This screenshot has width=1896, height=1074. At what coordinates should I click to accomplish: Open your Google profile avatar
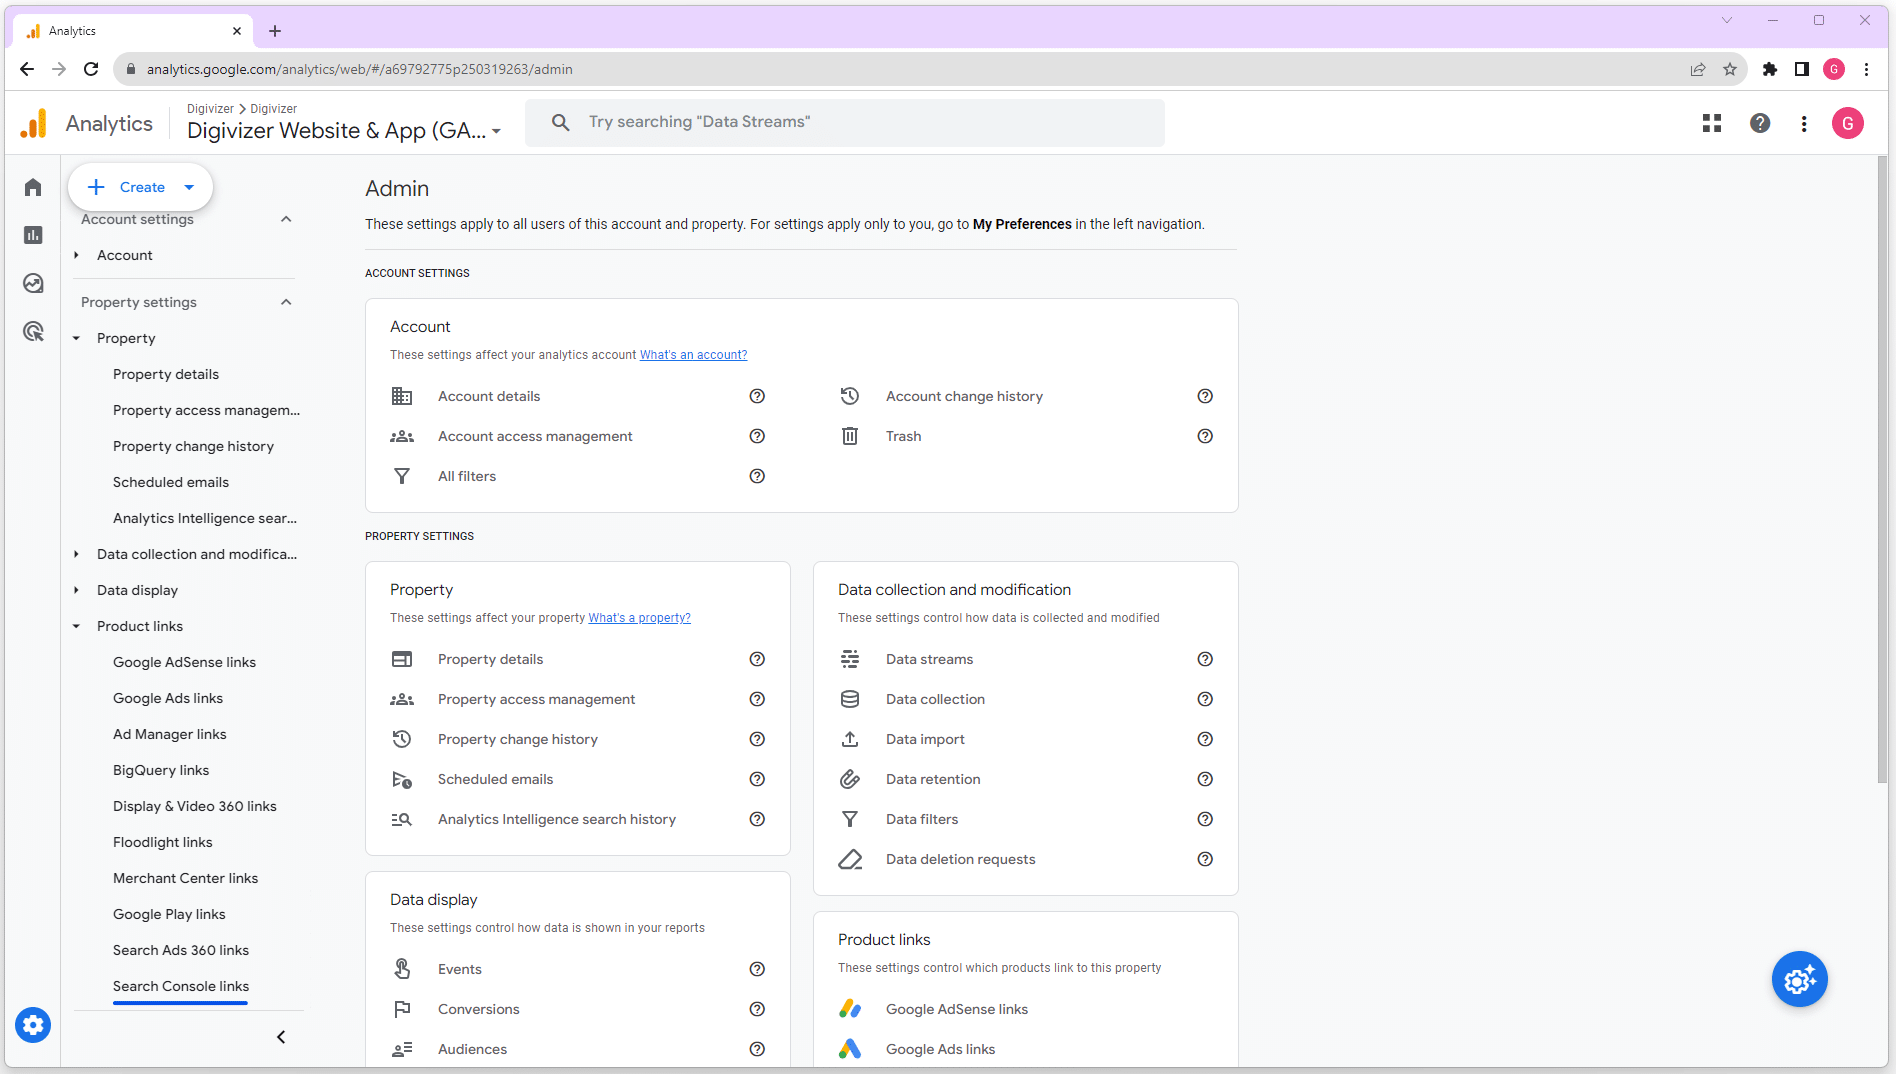(1848, 123)
